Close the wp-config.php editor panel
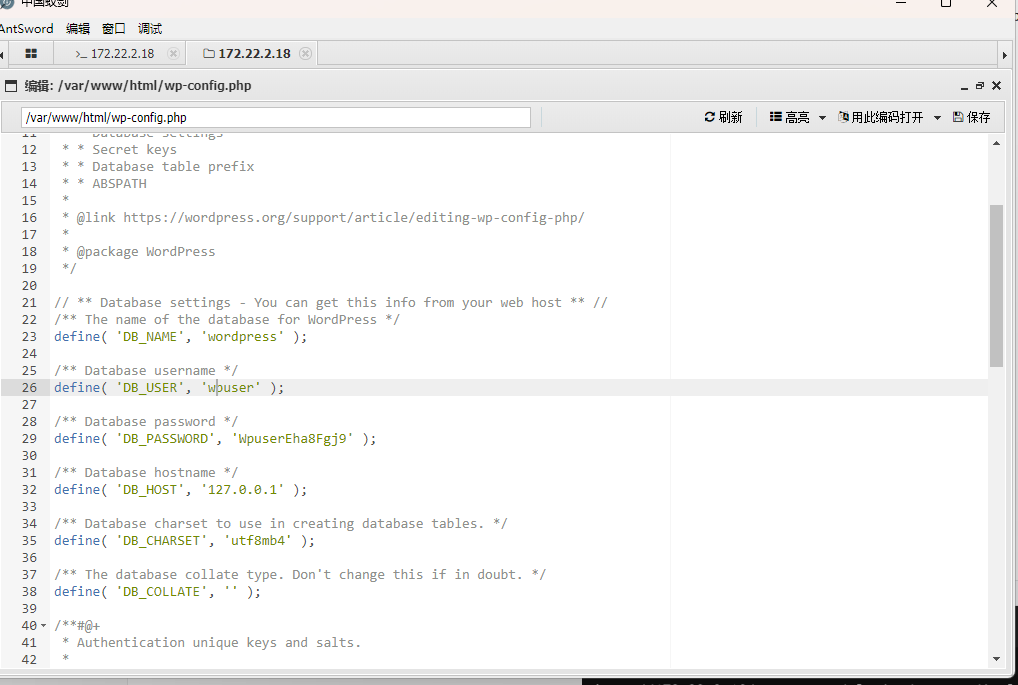 [994, 86]
